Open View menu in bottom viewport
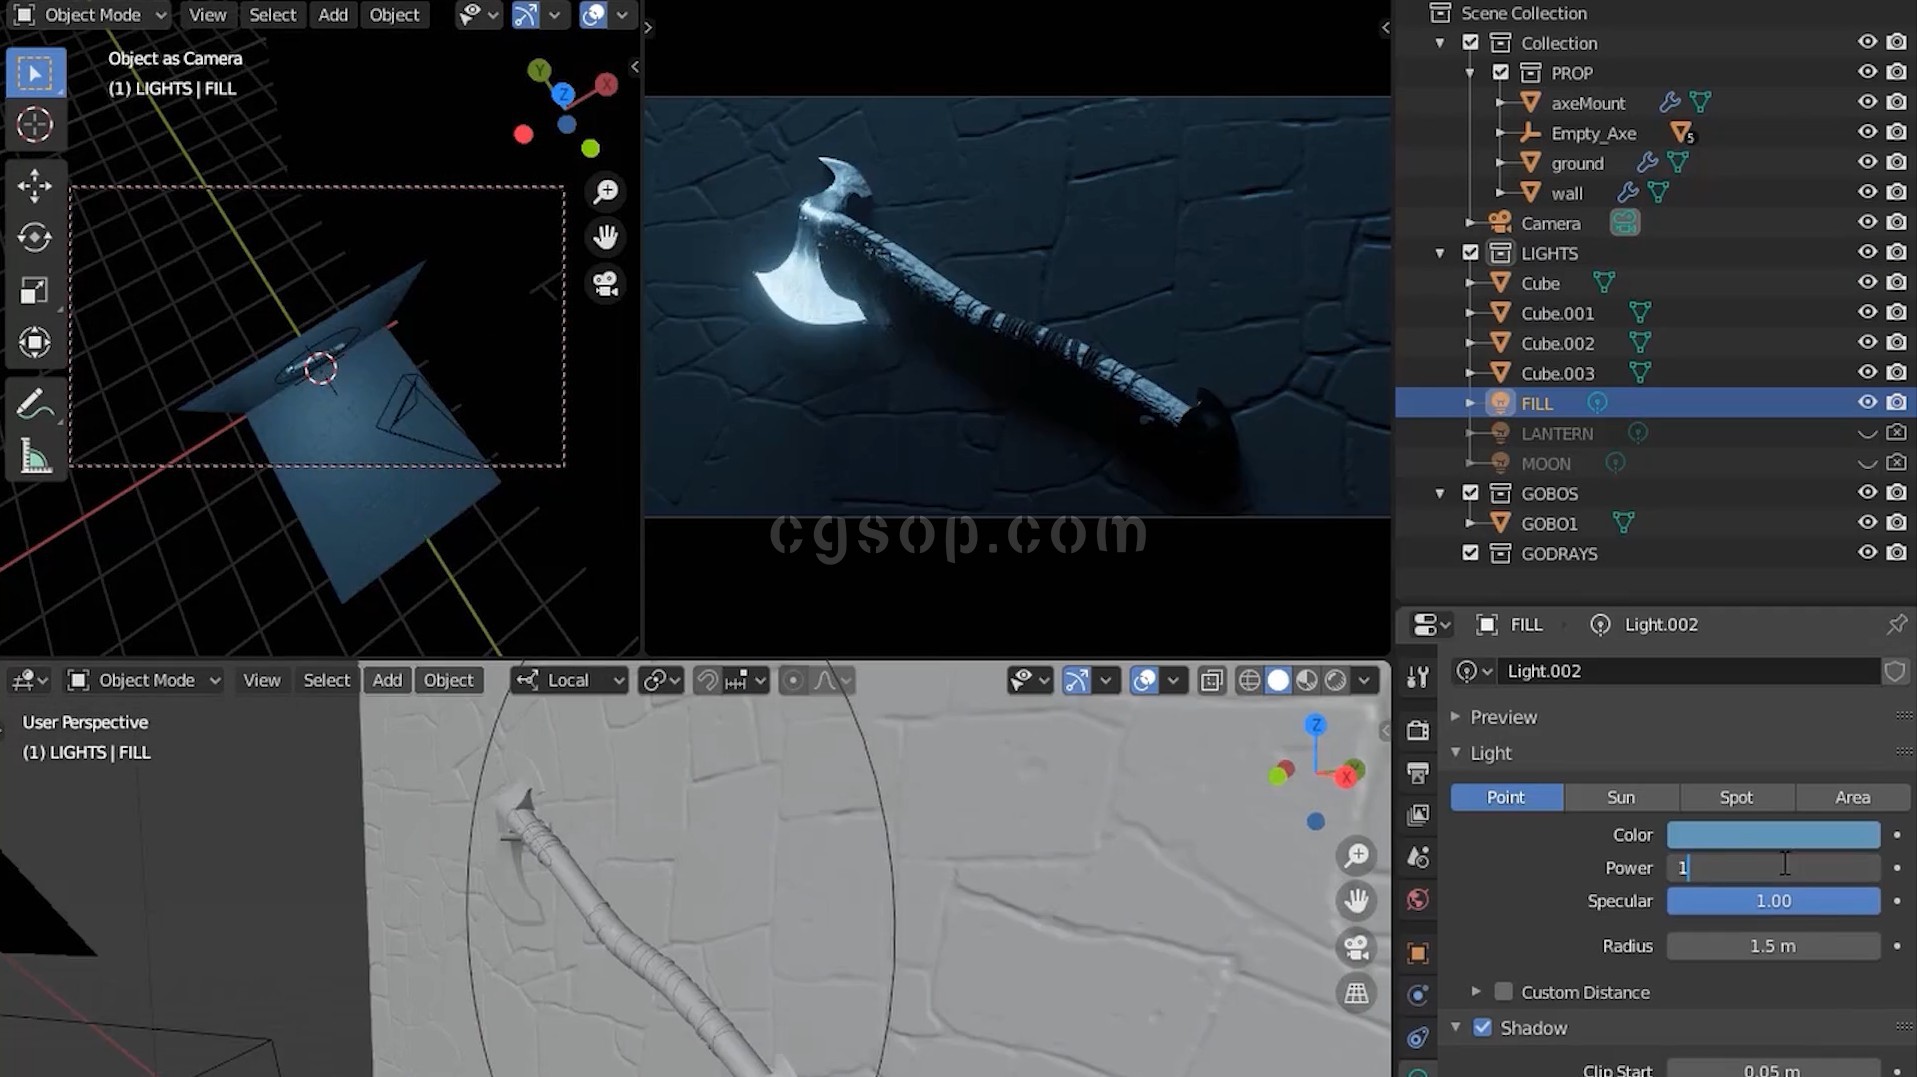Screen dimensions: 1917x1077 [x=261, y=681]
